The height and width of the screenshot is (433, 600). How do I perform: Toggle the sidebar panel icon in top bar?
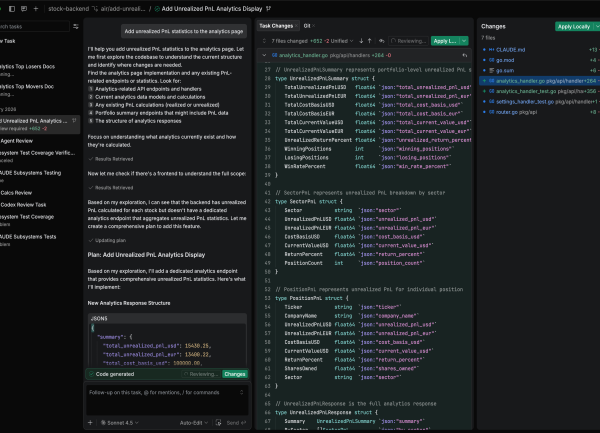(x=12, y=8)
